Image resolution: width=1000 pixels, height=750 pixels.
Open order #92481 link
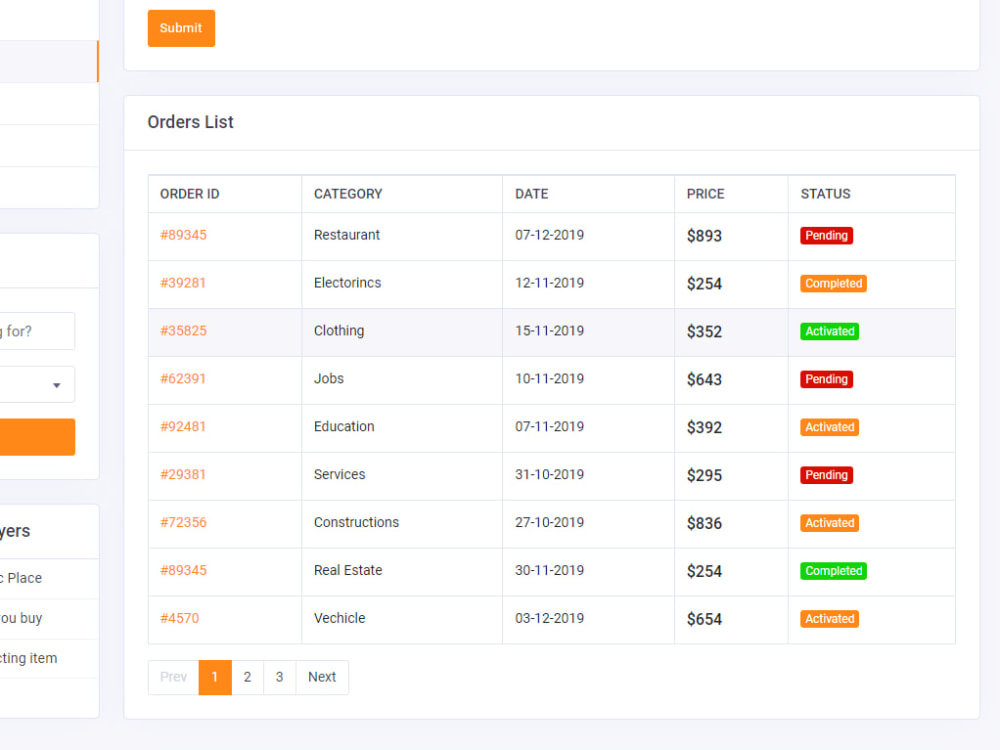(183, 427)
